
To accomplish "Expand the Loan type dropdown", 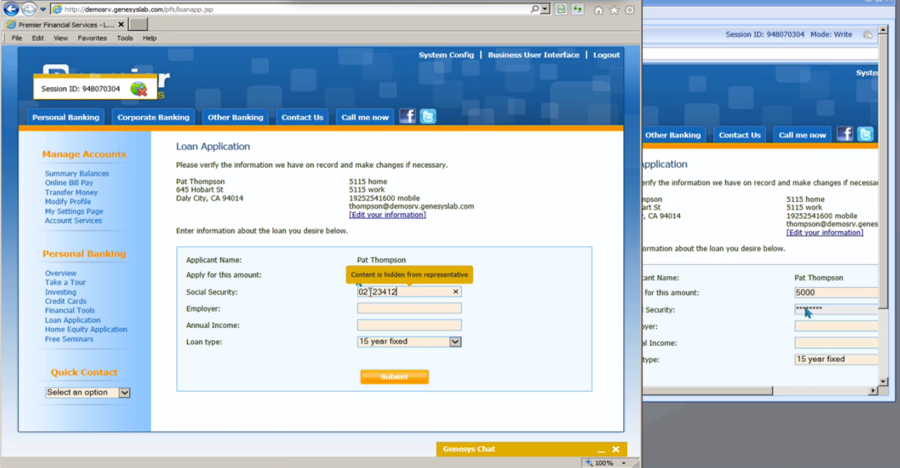I will 455,342.
